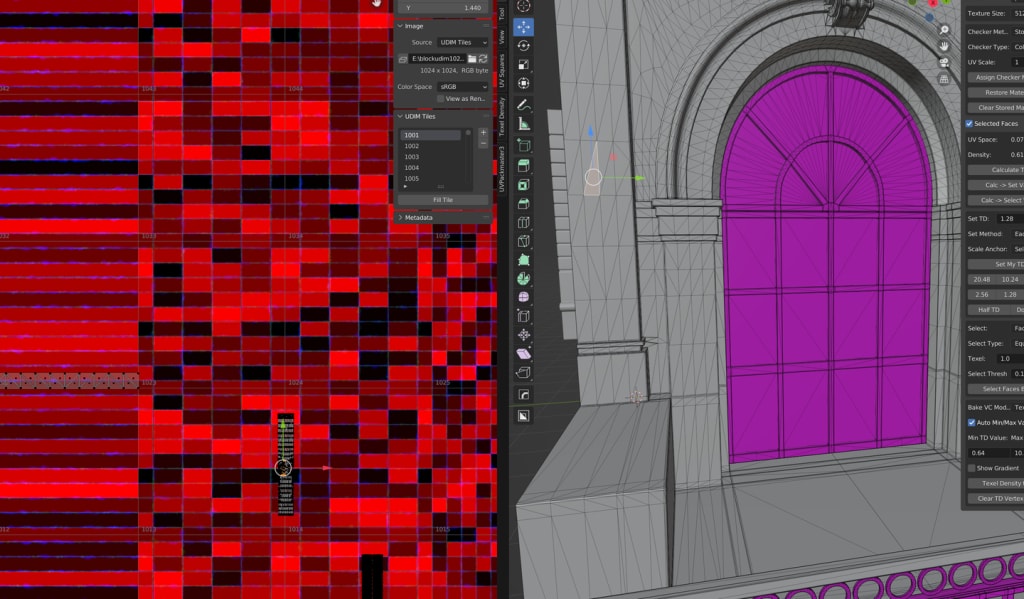Select the Scale tool
The width and height of the screenshot is (1024, 599).
click(523, 64)
